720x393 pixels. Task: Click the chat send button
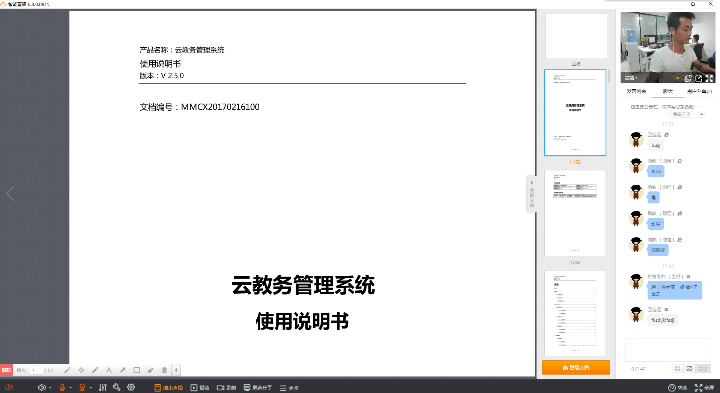(x=703, y=369)
